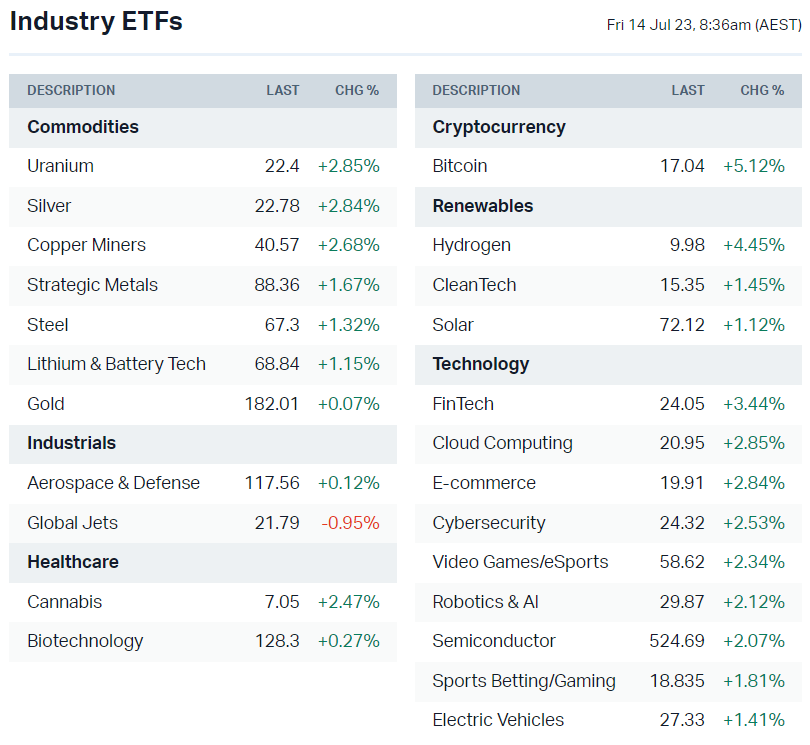Open the Cannabis ETF row
The image size is (810, 745).
pyautogui.click(x=65, y=602)
